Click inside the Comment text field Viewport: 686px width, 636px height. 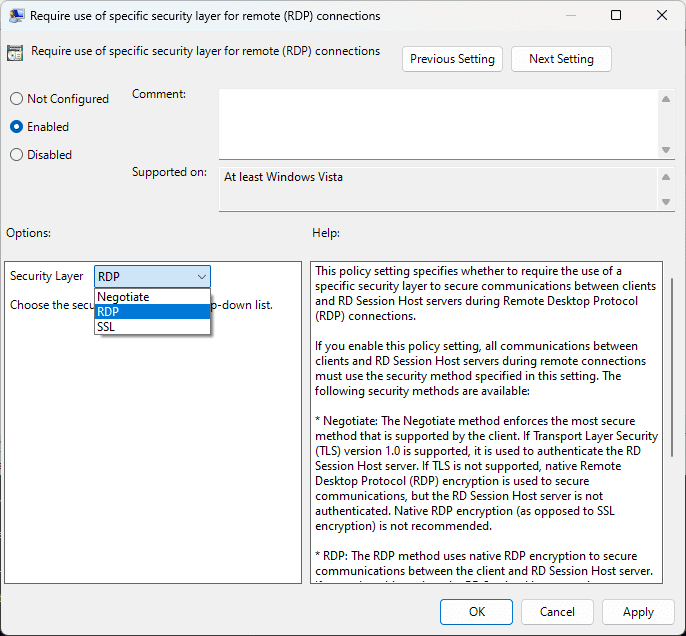(x=438, y=122)
